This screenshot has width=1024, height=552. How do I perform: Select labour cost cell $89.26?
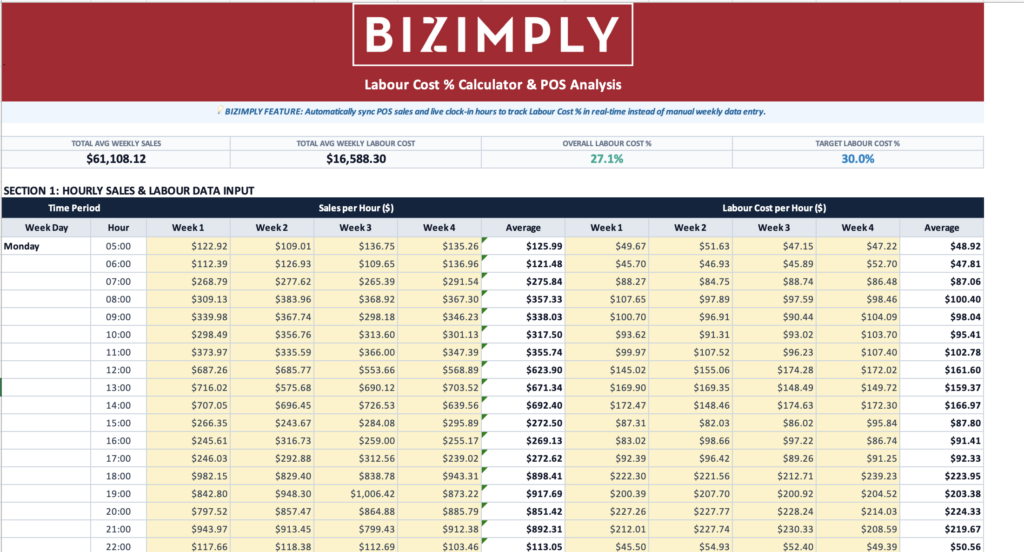[774, 458]
